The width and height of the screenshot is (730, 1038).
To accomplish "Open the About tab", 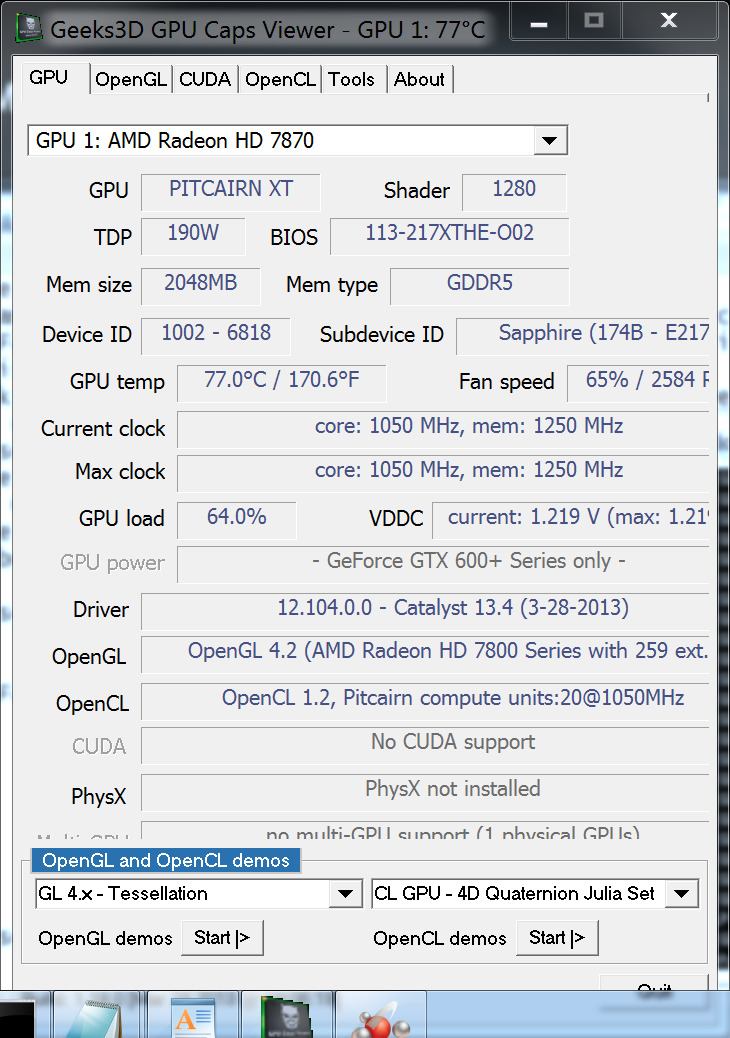I will pyautogui.click(x=419, y=79).
